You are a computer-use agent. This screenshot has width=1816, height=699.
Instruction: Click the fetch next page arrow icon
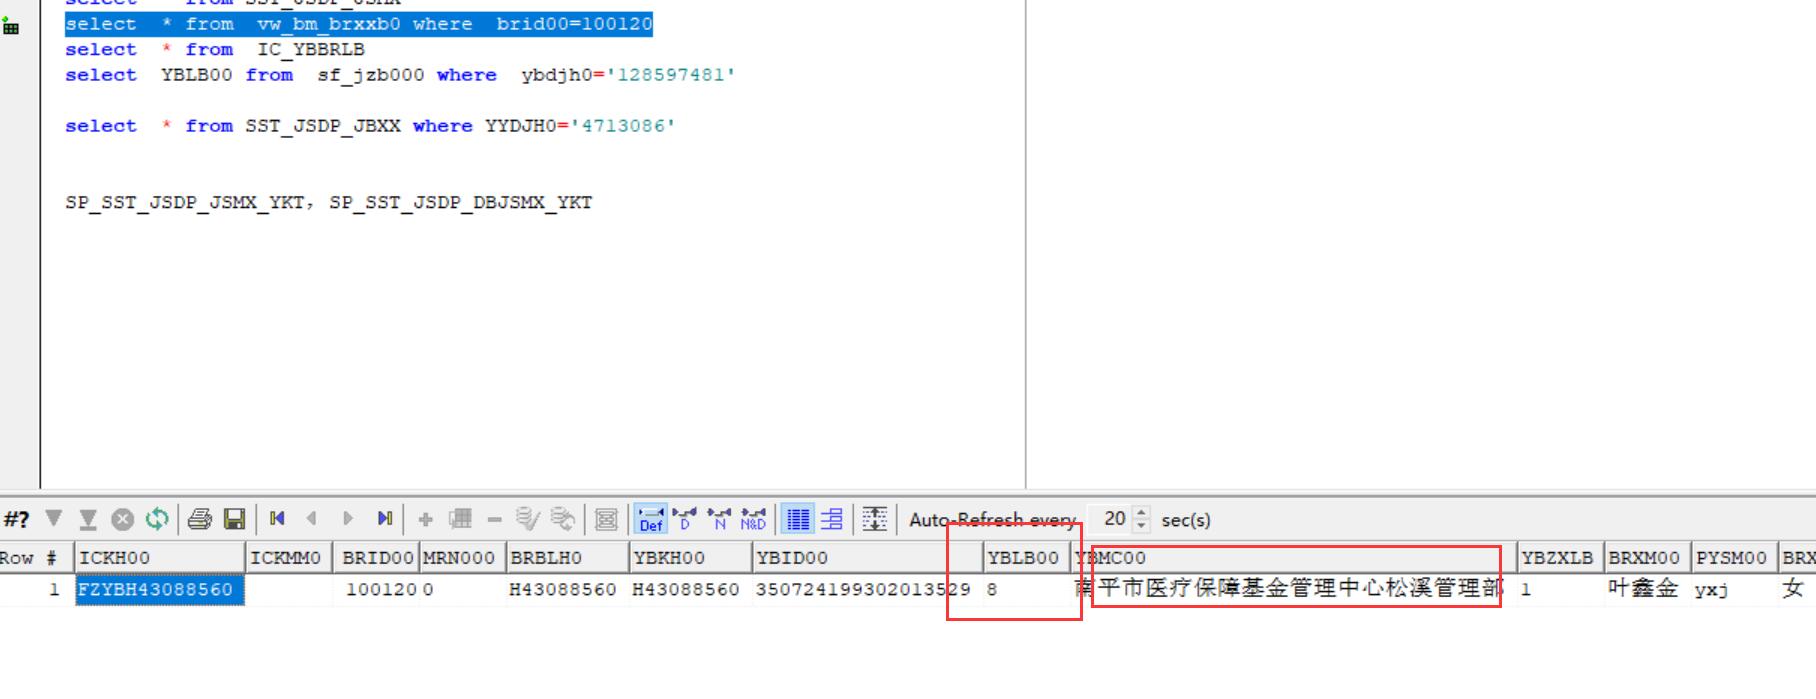pos(54,518)
